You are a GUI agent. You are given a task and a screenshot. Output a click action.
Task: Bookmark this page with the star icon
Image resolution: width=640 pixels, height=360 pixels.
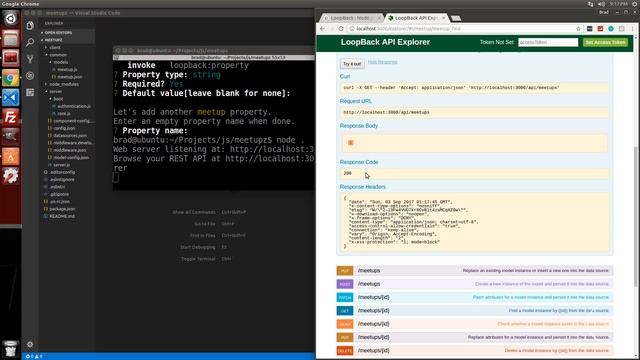[x=578, y=29]
